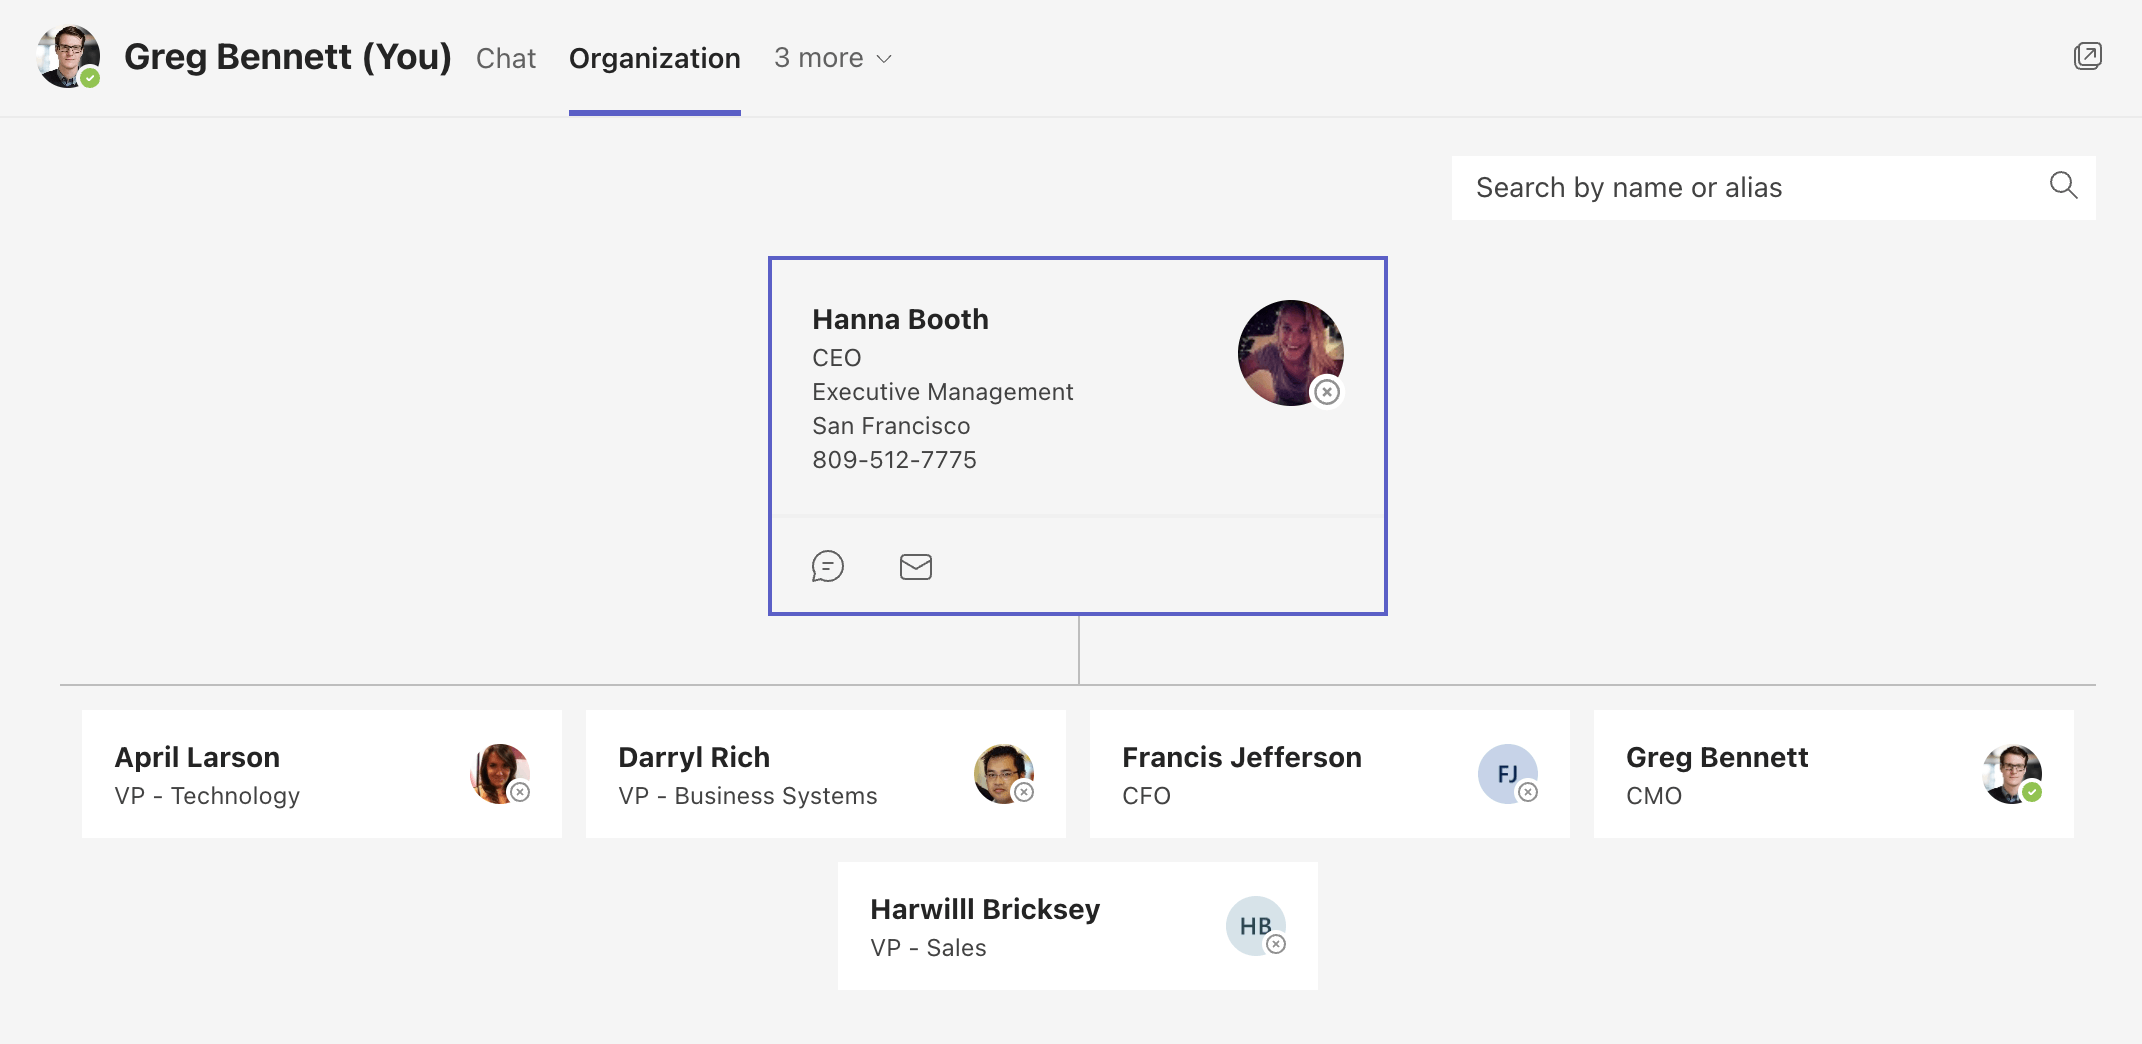The width and height of the screenshot is (2142, 1044).
Task: Switch to the Chat tab
Action: click(x=506, y=57)
